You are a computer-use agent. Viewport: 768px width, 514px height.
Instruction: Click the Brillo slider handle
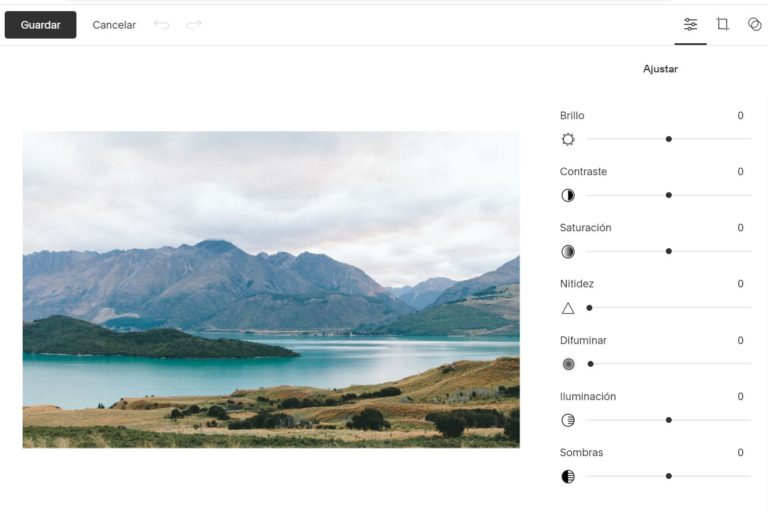(x=669, y=139)
